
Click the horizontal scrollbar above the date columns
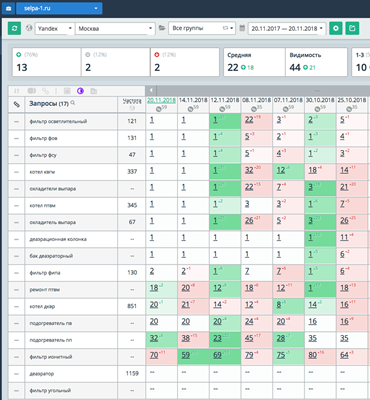click(x=263, y=90)
